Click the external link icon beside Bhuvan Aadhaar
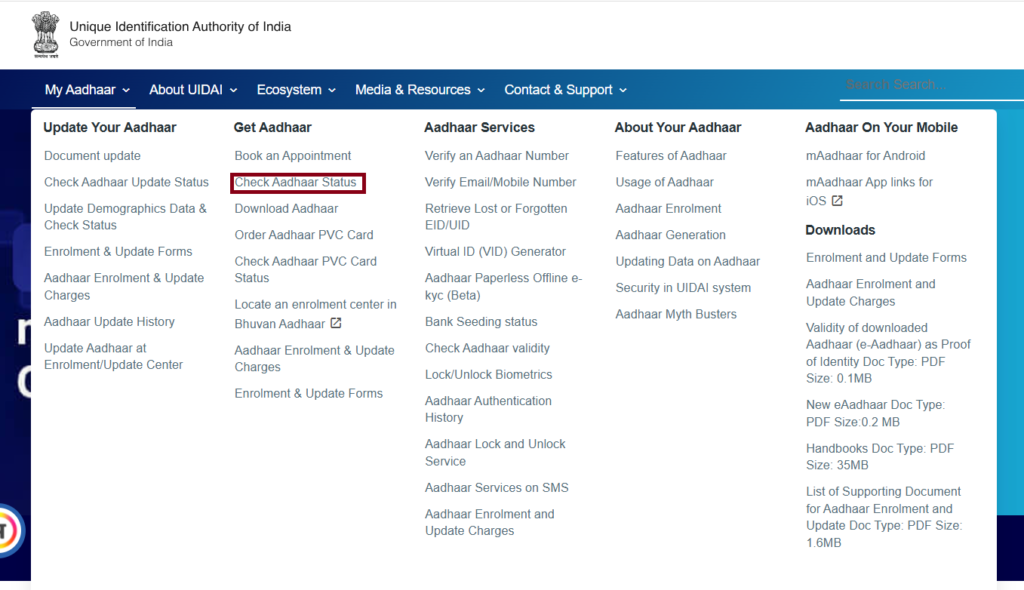The height and width of the screenshot is (590, 1024). 336,323
